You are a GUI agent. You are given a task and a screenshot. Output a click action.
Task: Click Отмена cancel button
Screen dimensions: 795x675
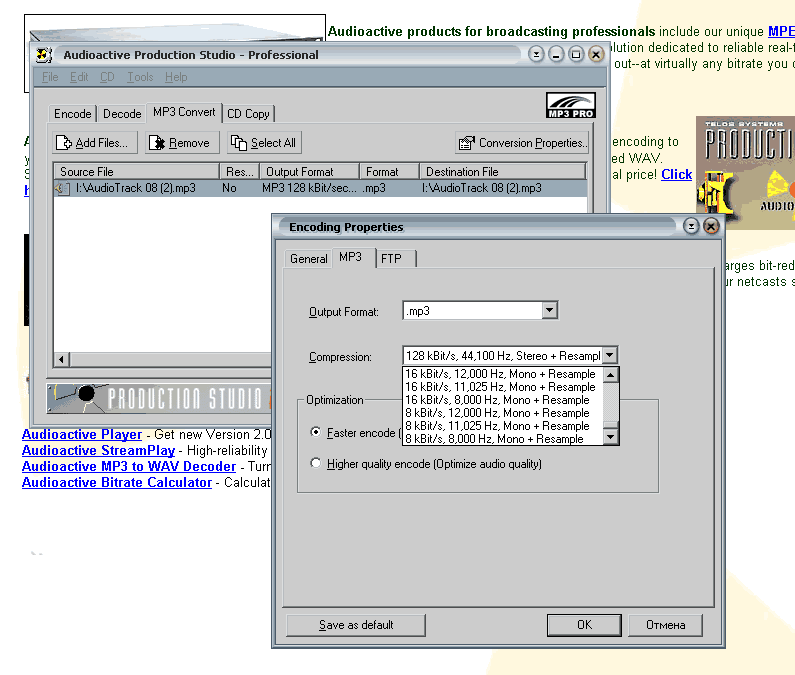click(x=665, y=625)
